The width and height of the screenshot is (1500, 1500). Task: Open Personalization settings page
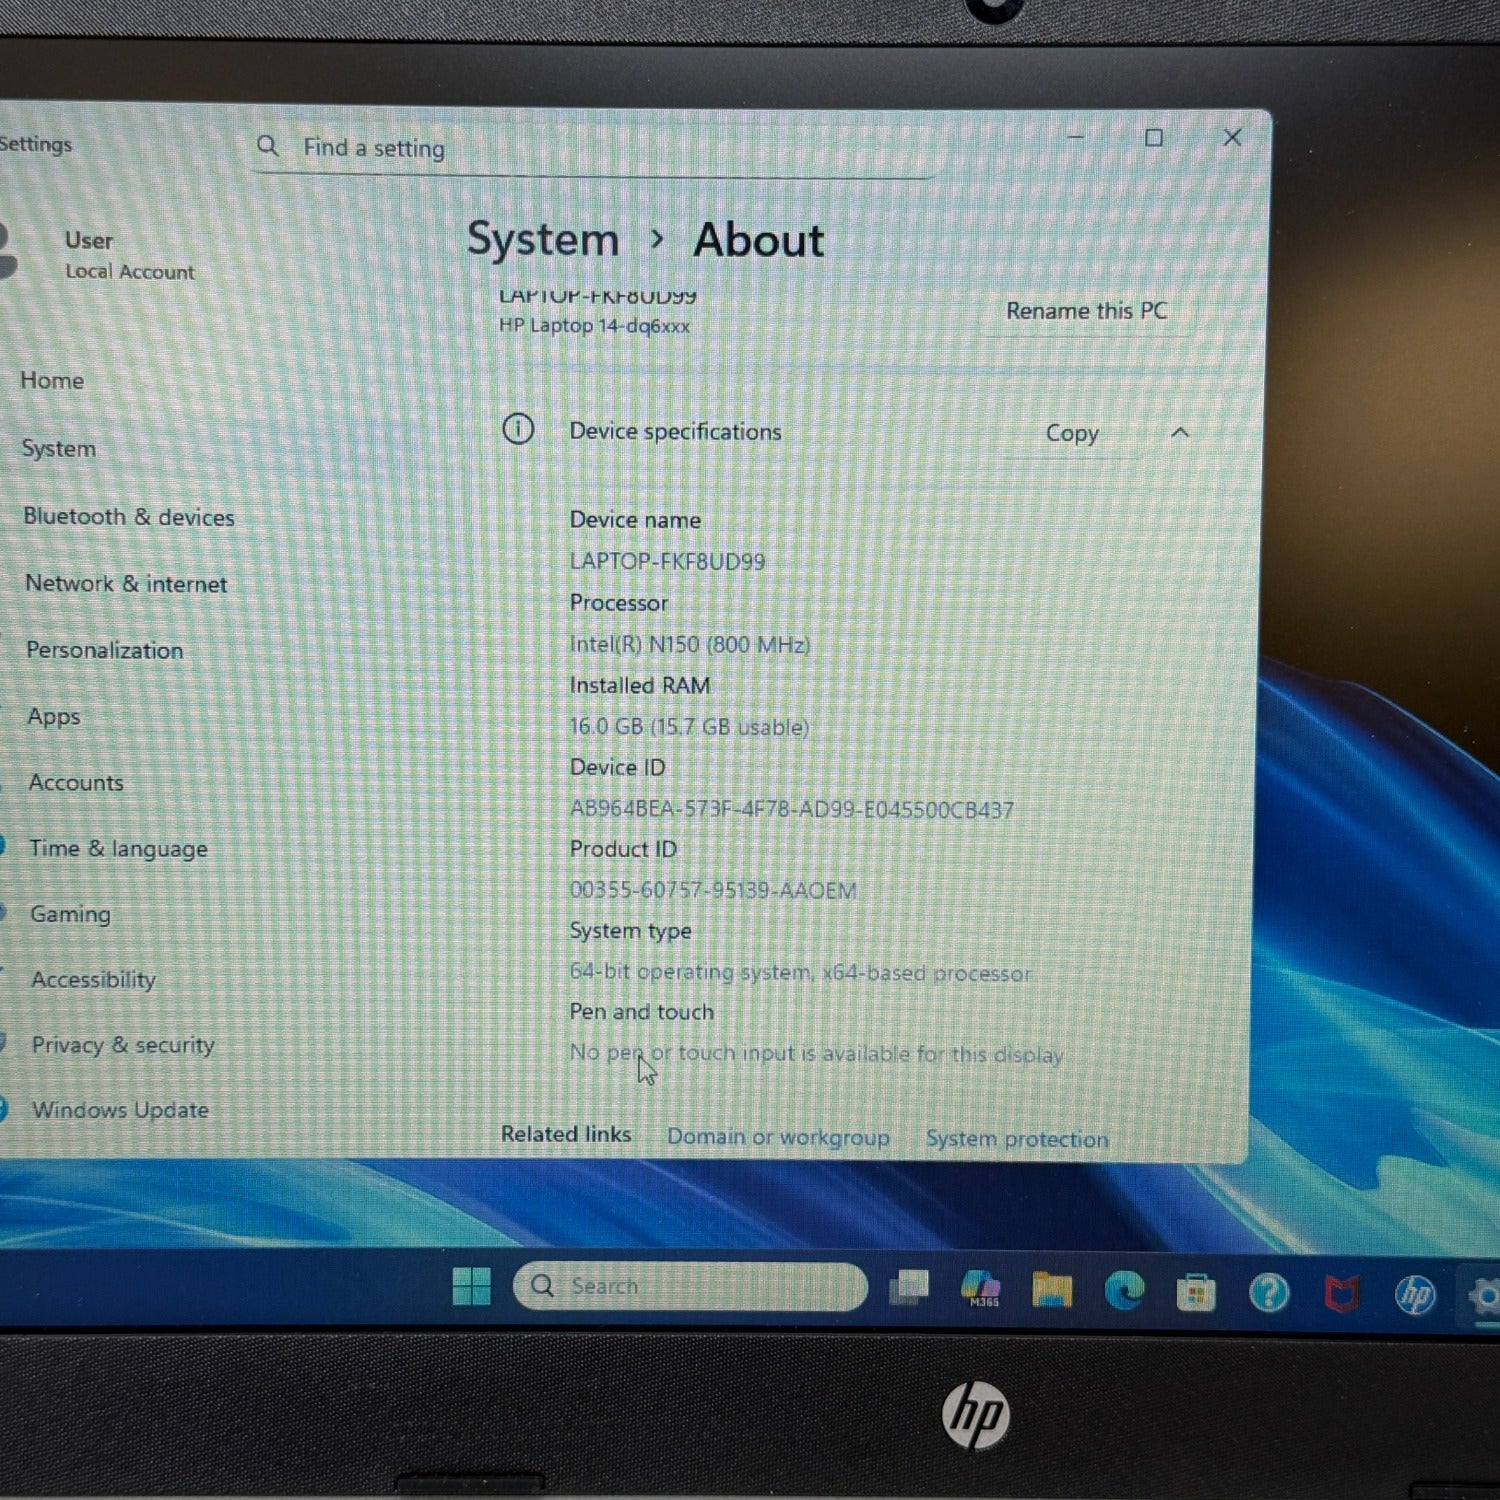click(105, 651)
